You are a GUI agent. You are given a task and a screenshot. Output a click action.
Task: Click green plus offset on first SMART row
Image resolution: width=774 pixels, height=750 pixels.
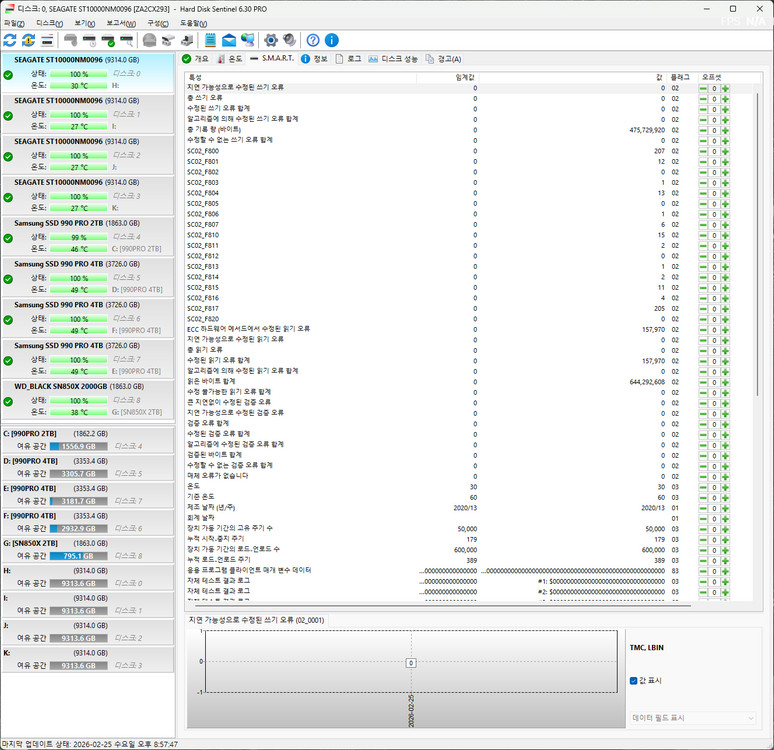click(x=726, y=88)
